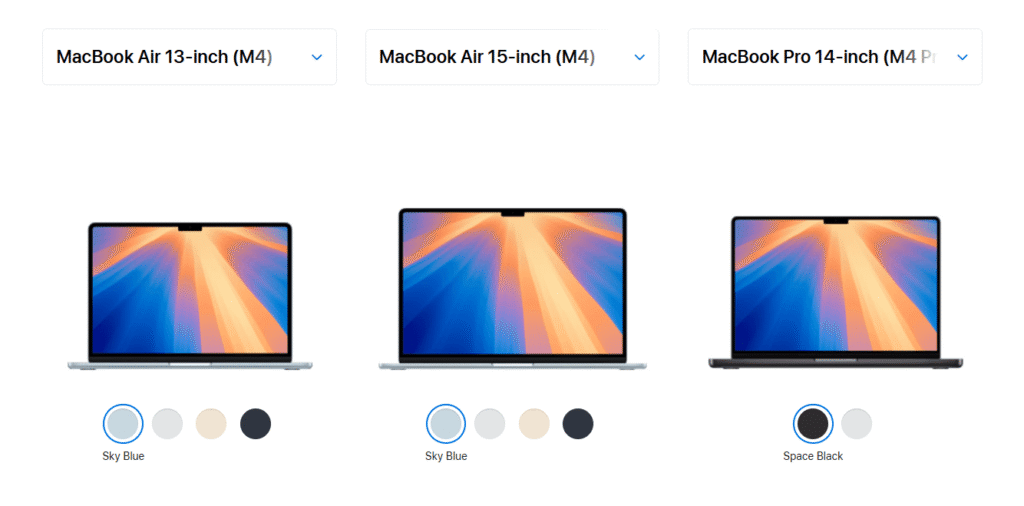Pick Starlight swatch for MacBook Air 15-inch
The width and height of the screenshot is (1024, 506).
tap(534, 424)
